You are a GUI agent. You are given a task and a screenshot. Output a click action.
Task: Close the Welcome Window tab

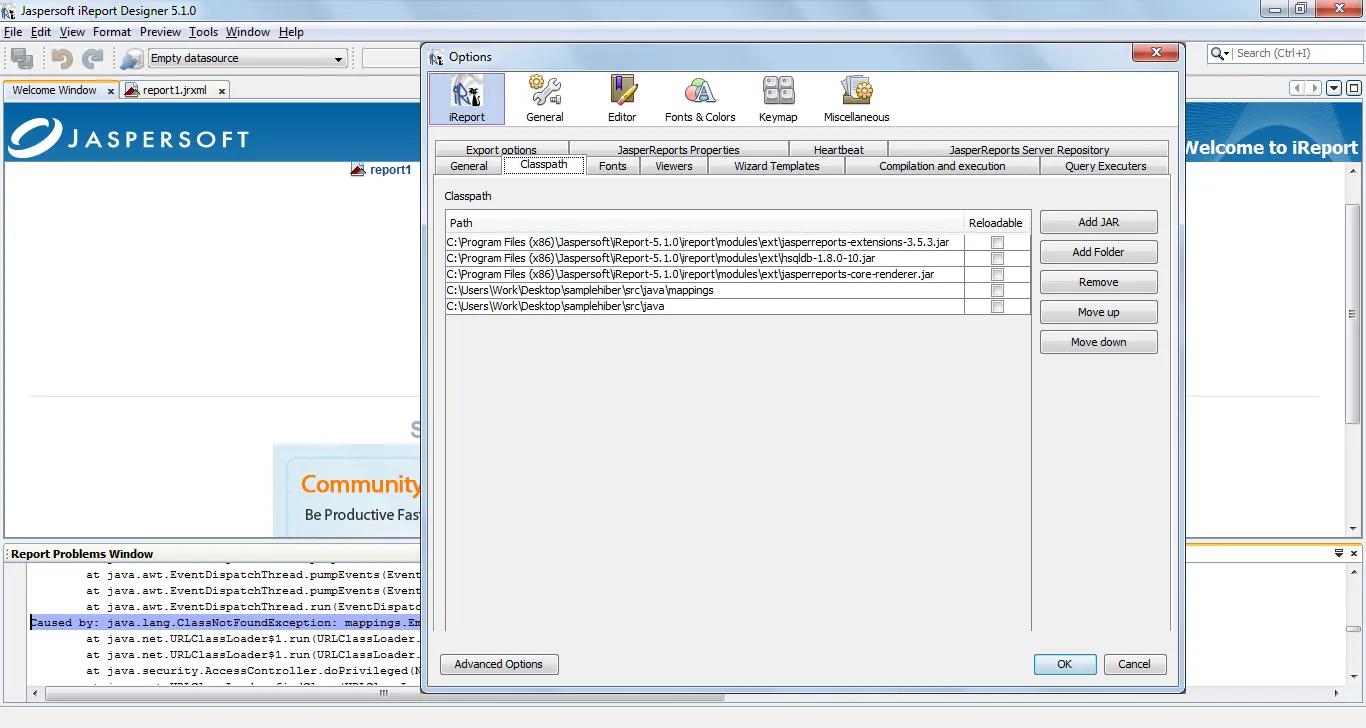click(x=111, y=91)
